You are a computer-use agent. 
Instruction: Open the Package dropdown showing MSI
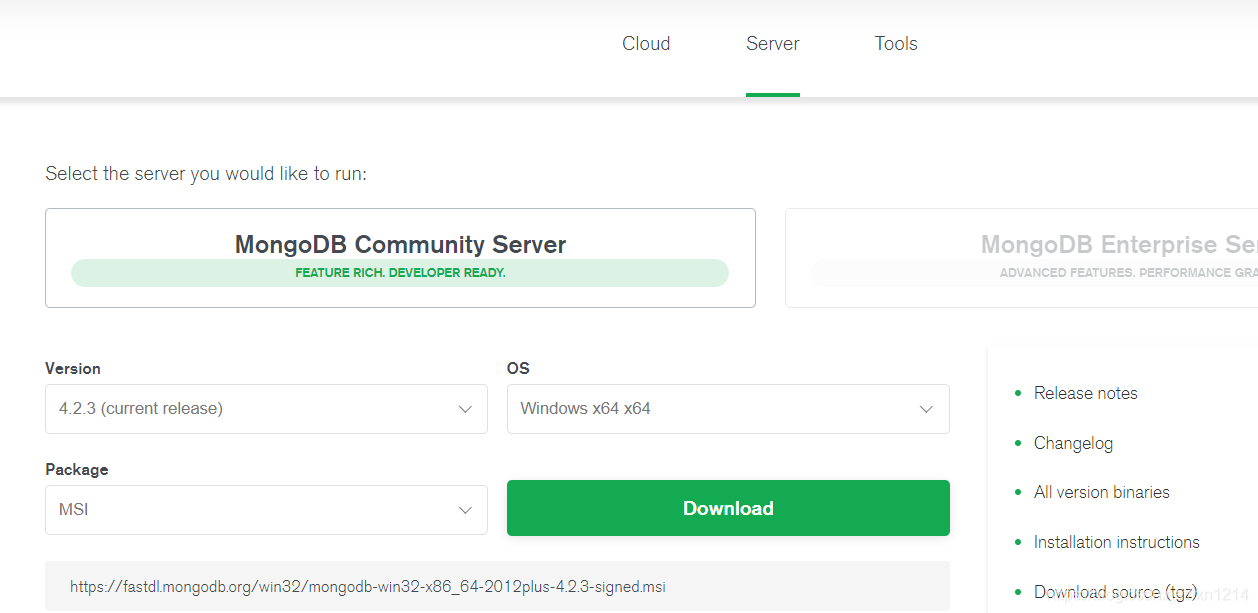pyautogui.click(x=266, y=510)
